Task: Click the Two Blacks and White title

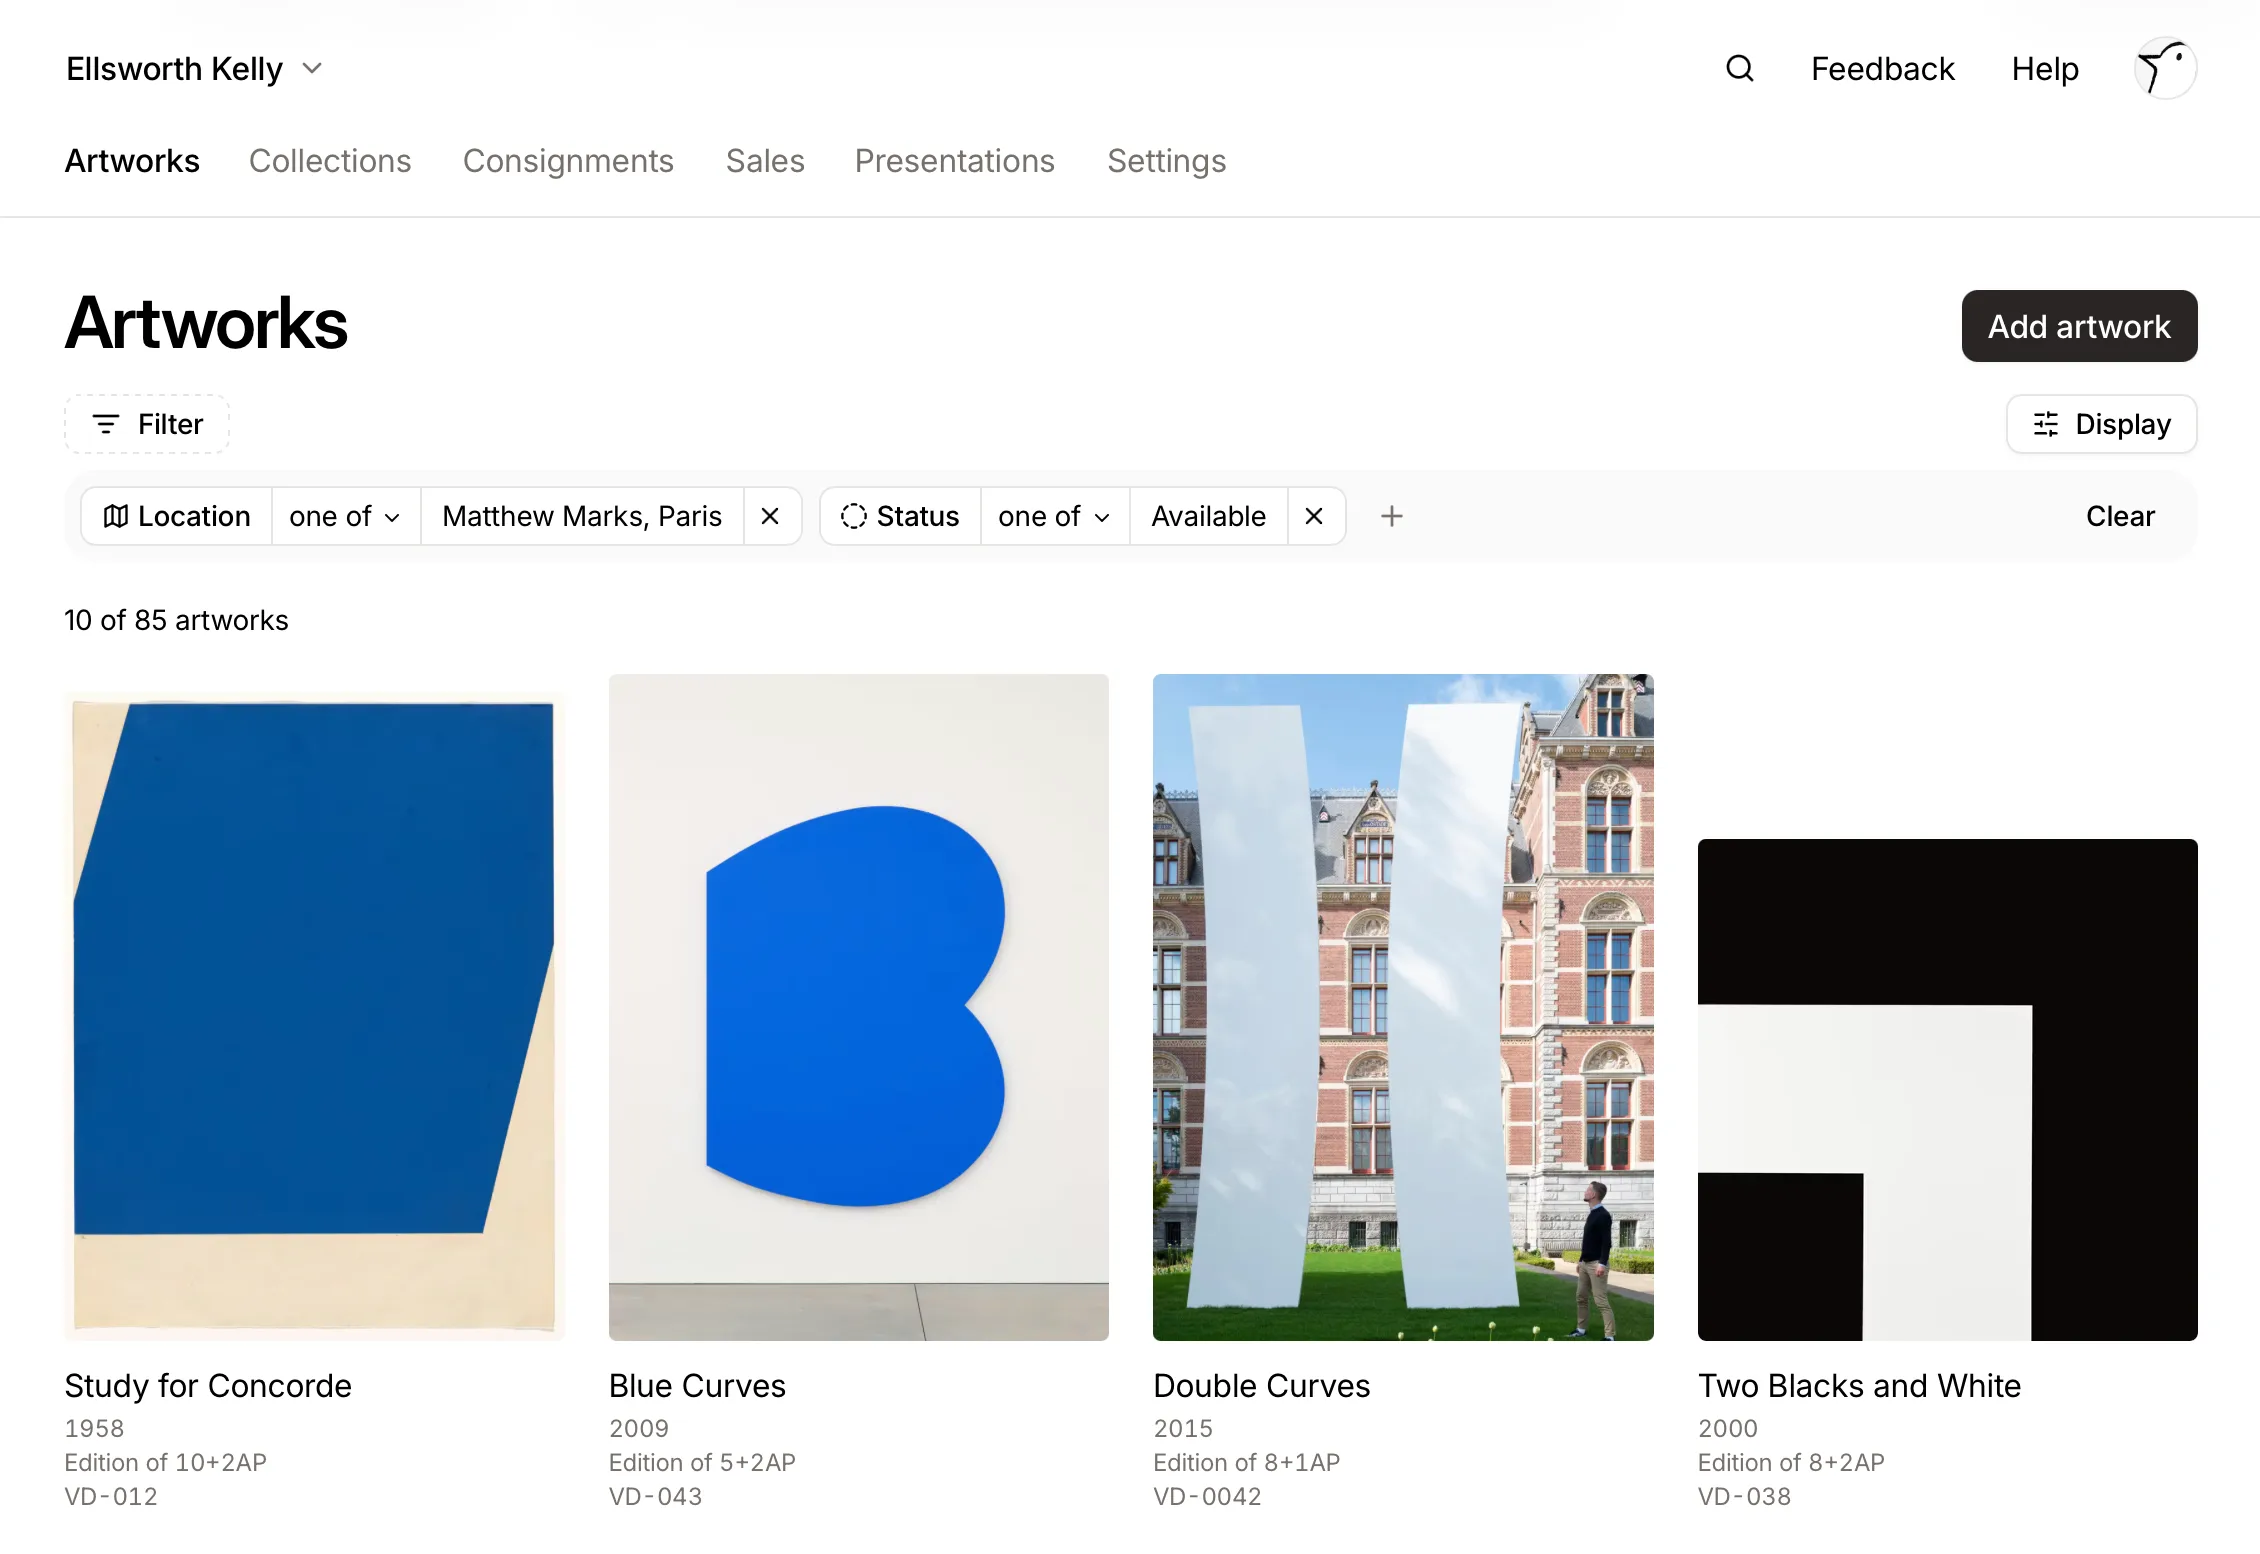Action: point(1859,1386)
